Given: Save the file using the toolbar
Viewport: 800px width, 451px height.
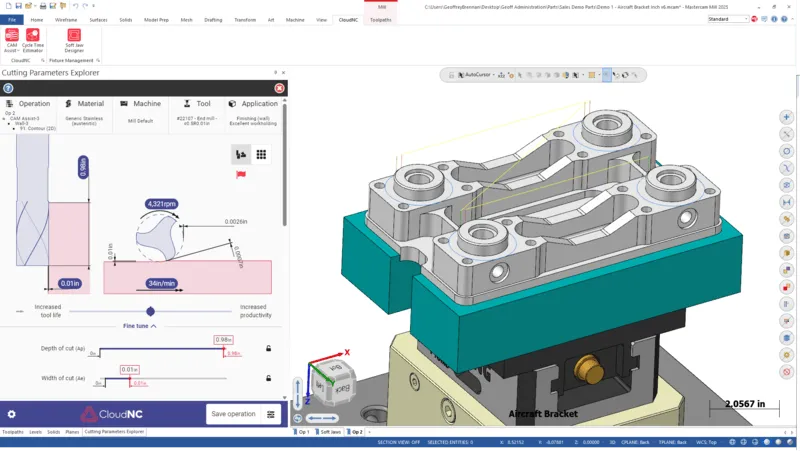Looking at the screenshot, I should pos(18,6).
